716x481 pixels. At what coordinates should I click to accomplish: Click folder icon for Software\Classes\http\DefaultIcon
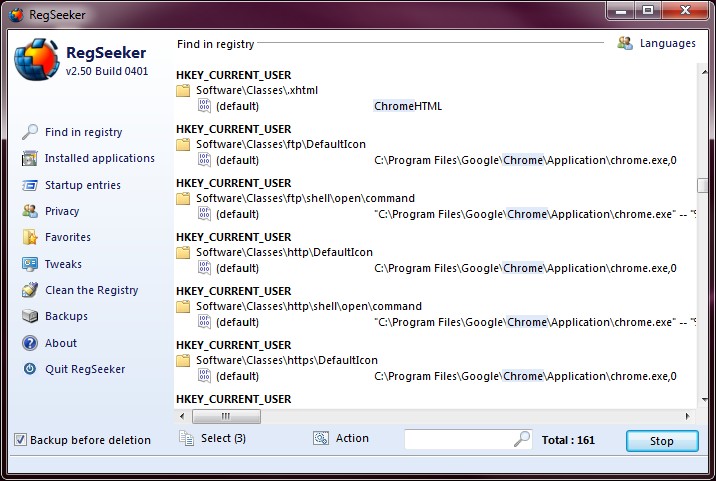183,252
